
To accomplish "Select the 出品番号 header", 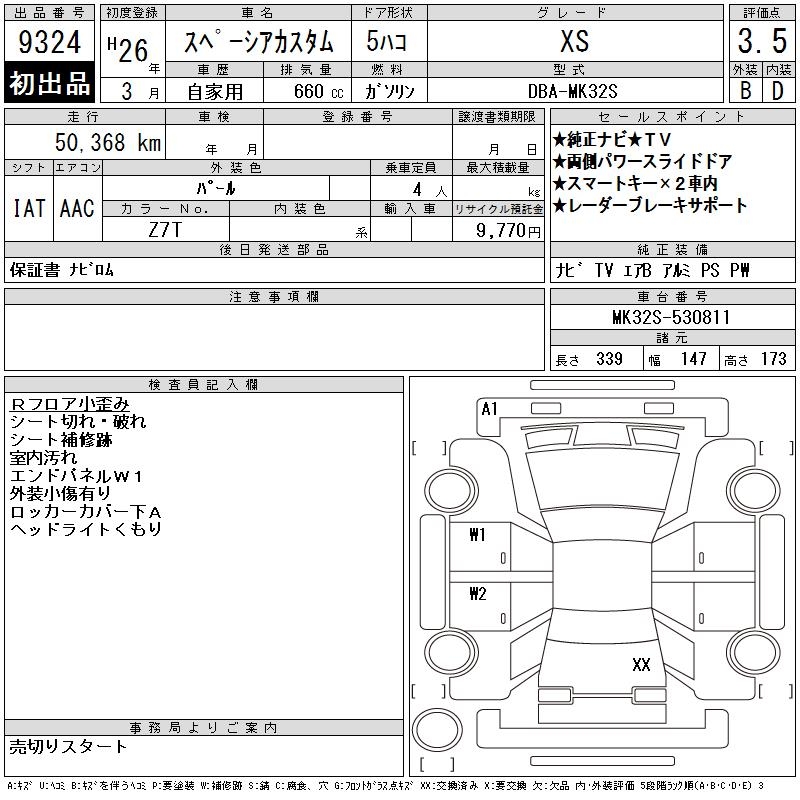I will [49, 13].
